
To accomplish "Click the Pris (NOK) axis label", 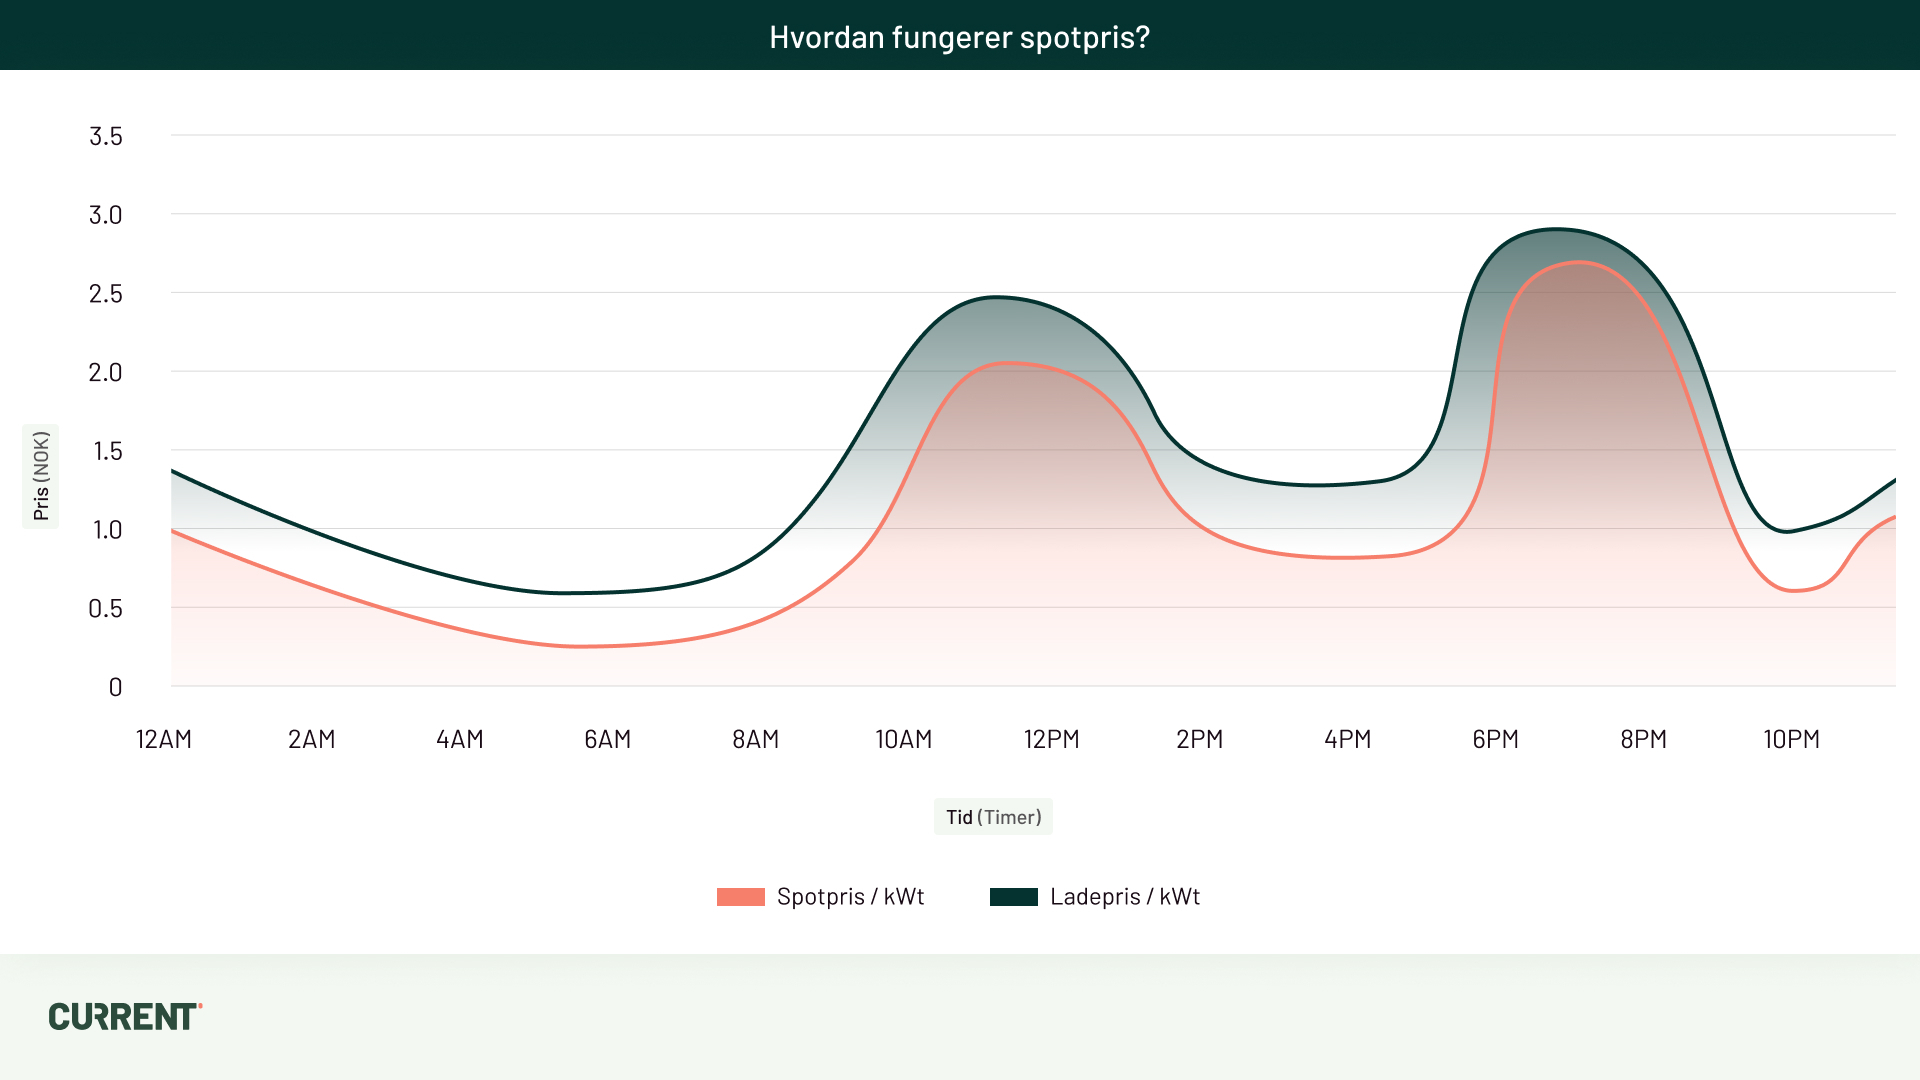I will tap(41, 476).
